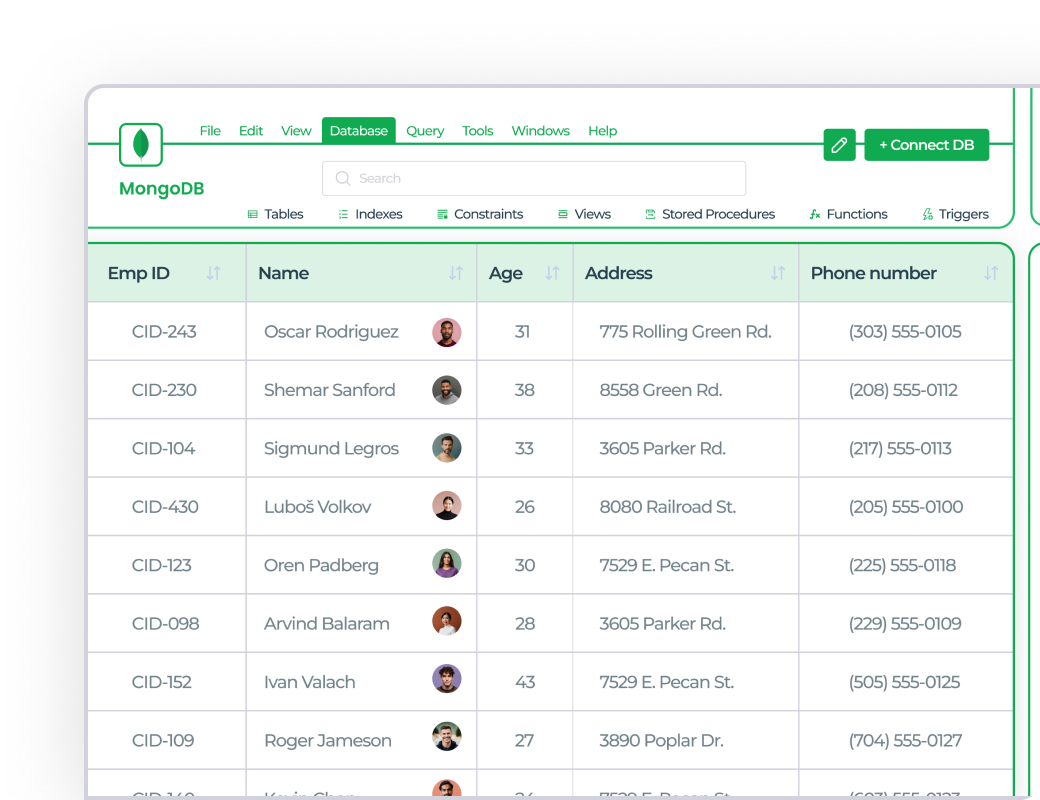Switch to the Constraints tab
The image size is (1040, 800).
point(480,214)
